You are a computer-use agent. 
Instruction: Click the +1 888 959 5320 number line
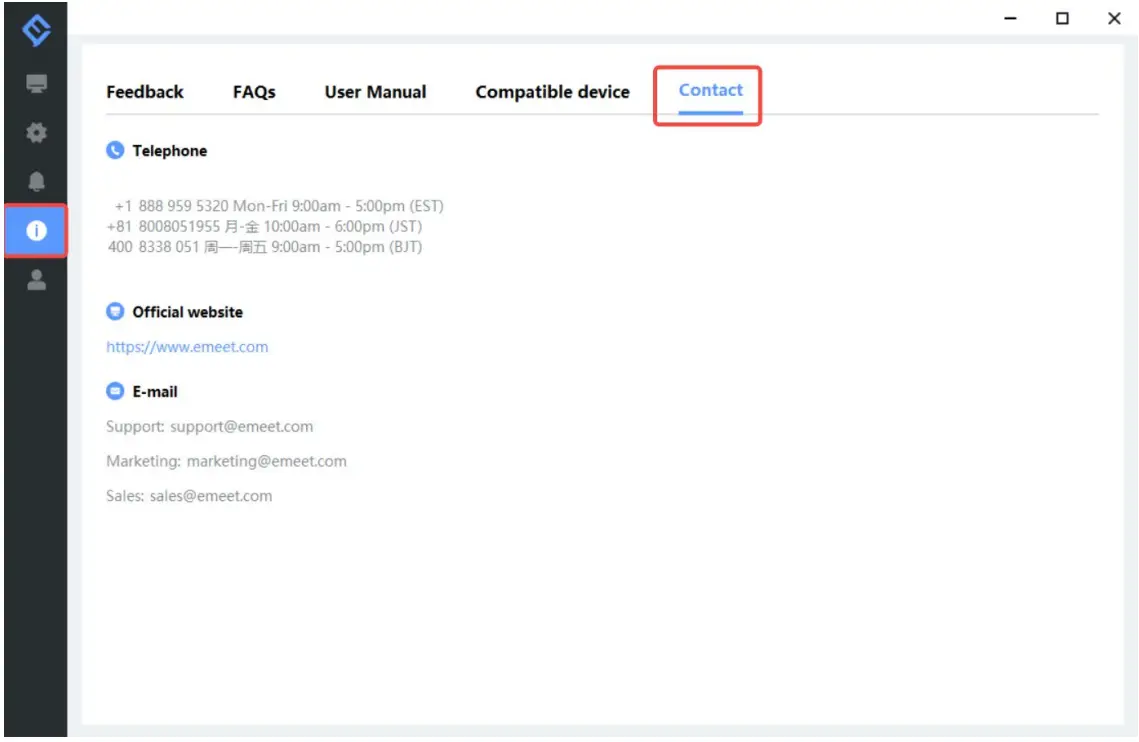(x=279, y=206)
